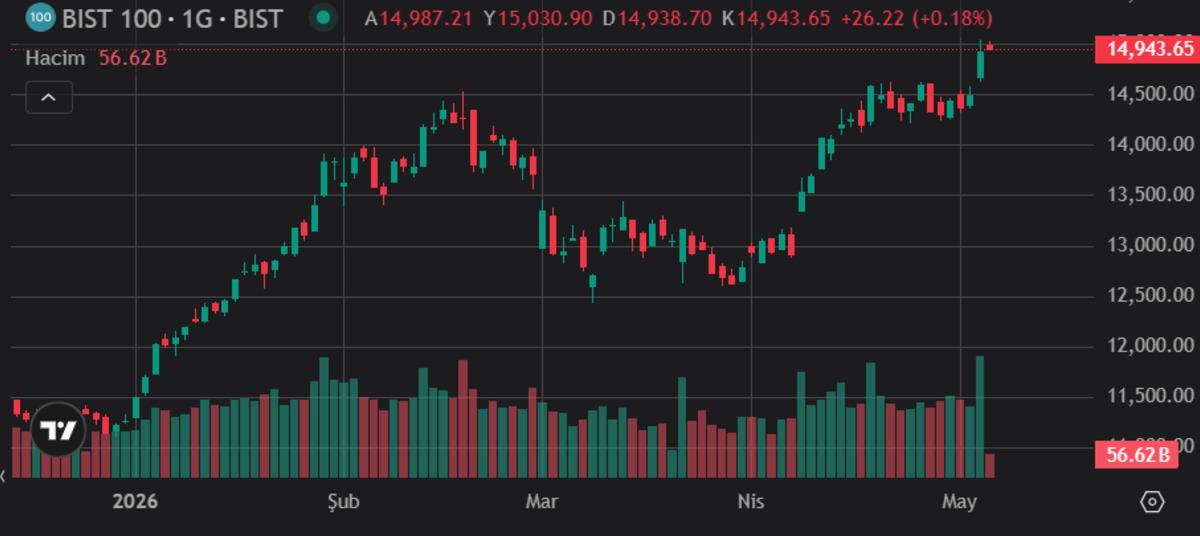Image resolution: width=1200 pixels, height=536 pixels.
Task: Click the Hacim value 56.62 B
Action: pos(132,58)
